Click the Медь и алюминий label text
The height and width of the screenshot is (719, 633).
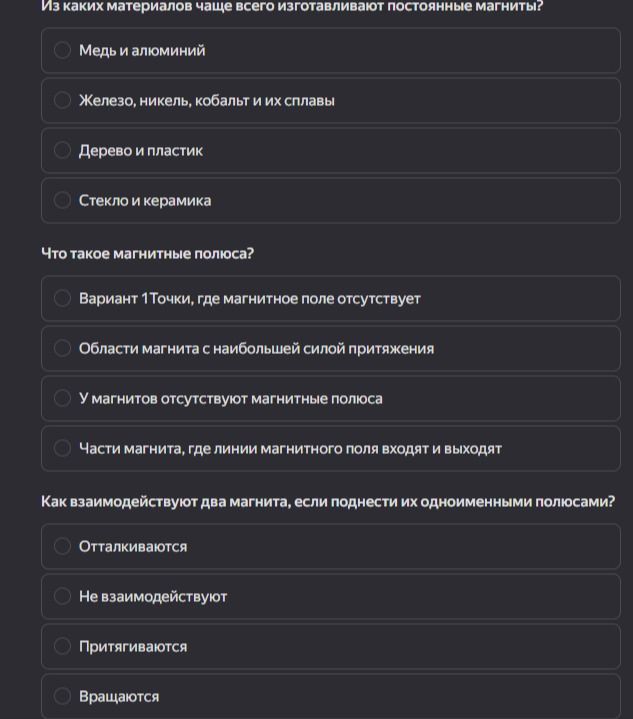pyautogui.click(x=142, y=50)
